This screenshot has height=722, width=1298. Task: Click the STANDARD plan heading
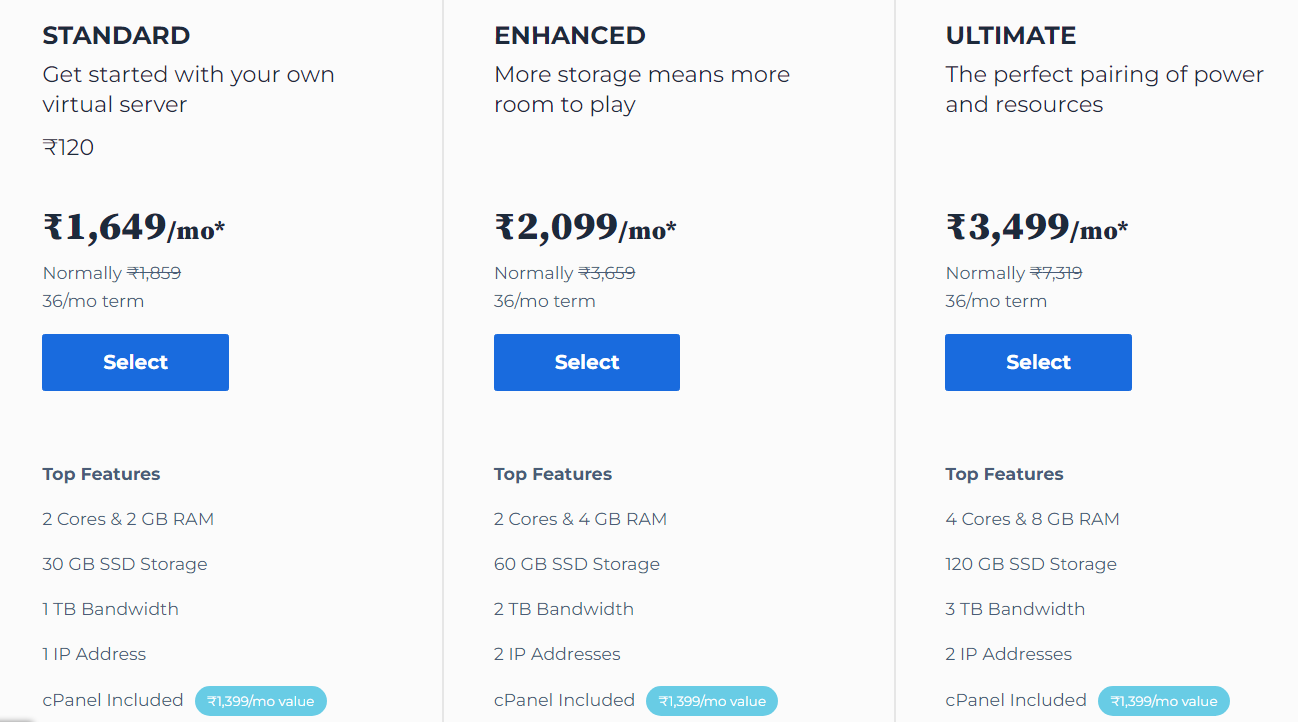click(116, 36)
